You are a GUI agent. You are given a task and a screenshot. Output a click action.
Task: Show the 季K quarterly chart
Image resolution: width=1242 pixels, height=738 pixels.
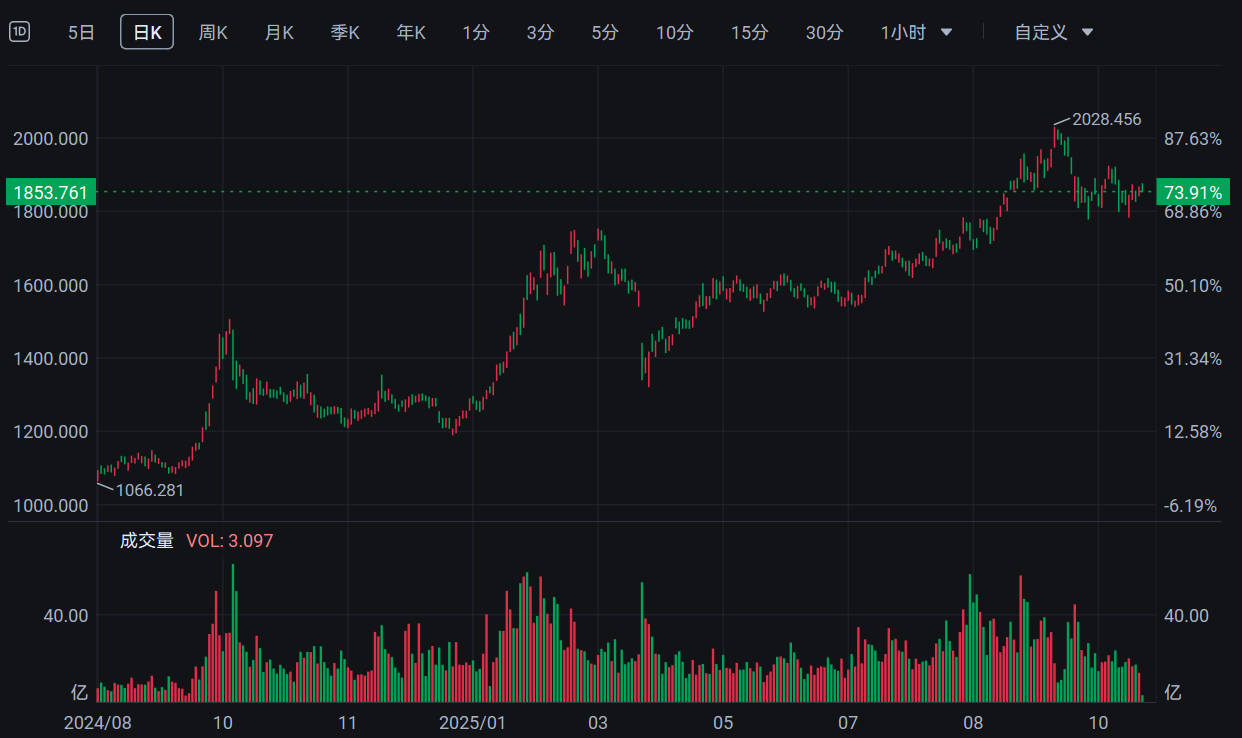coord(345,32)
